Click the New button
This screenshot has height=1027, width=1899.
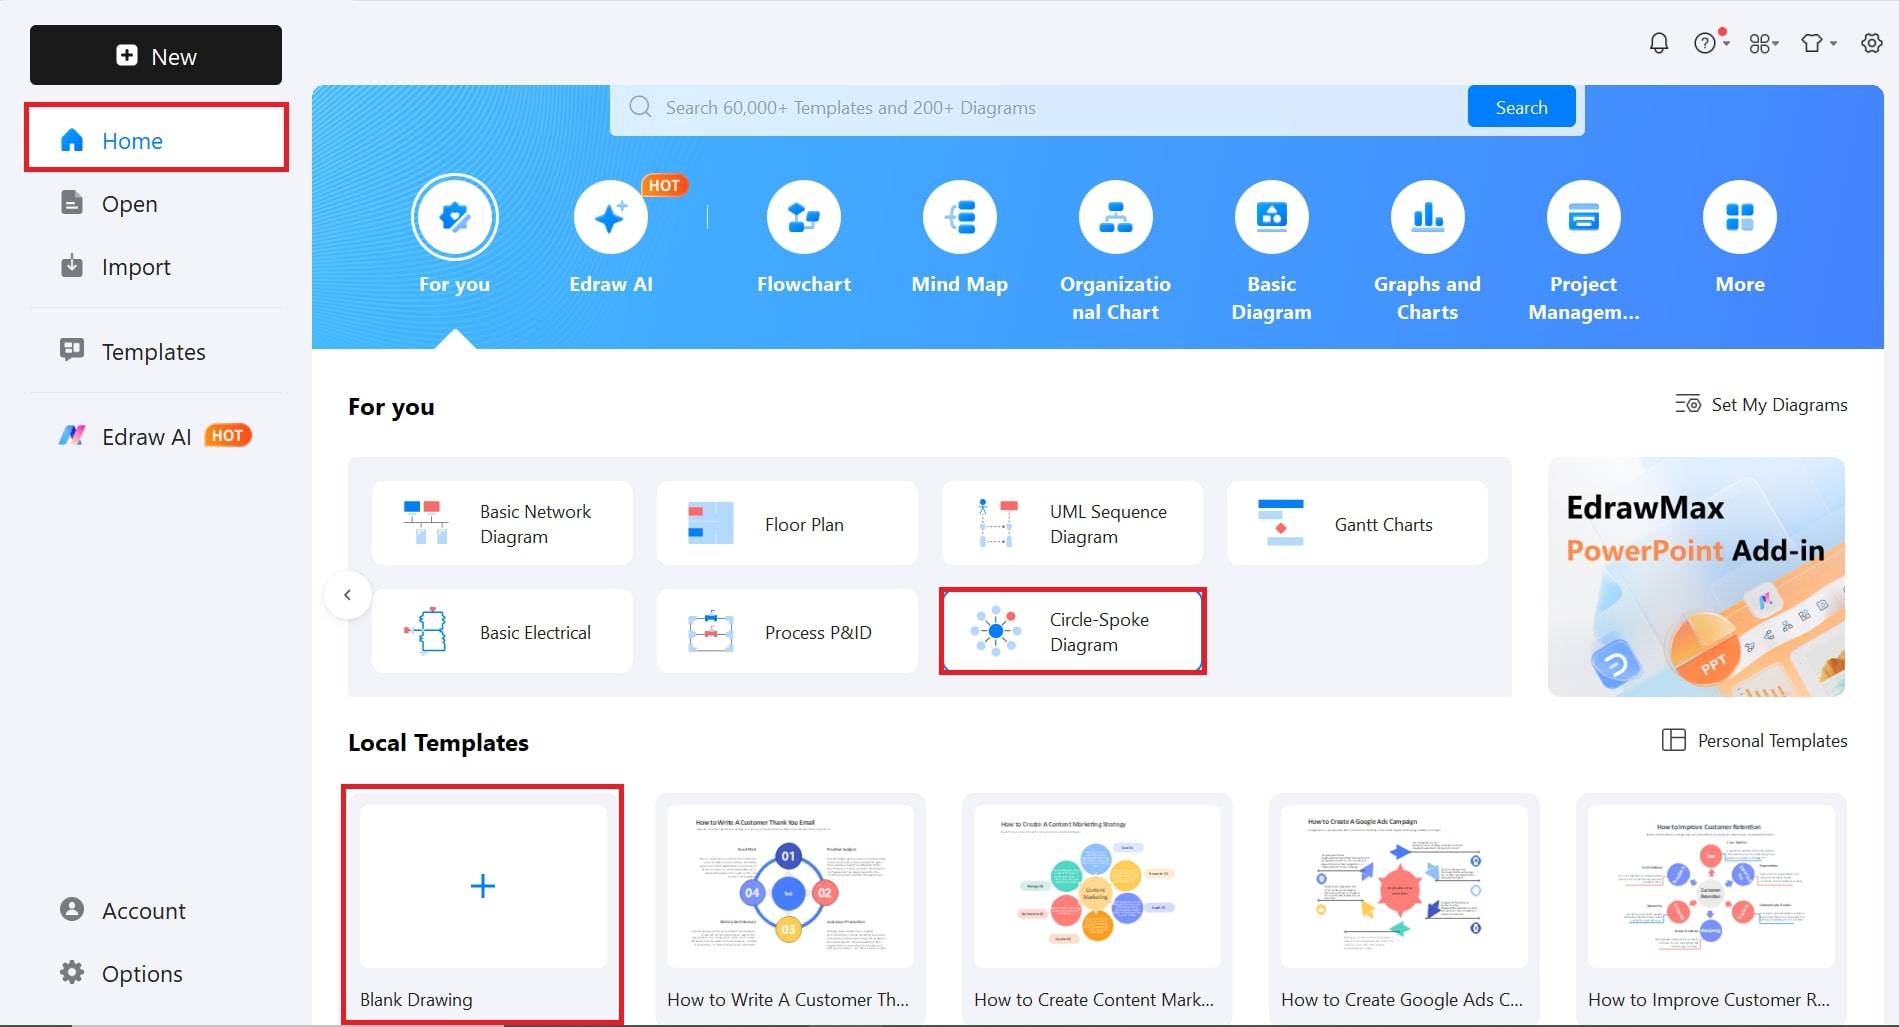[x=156, y=55]
